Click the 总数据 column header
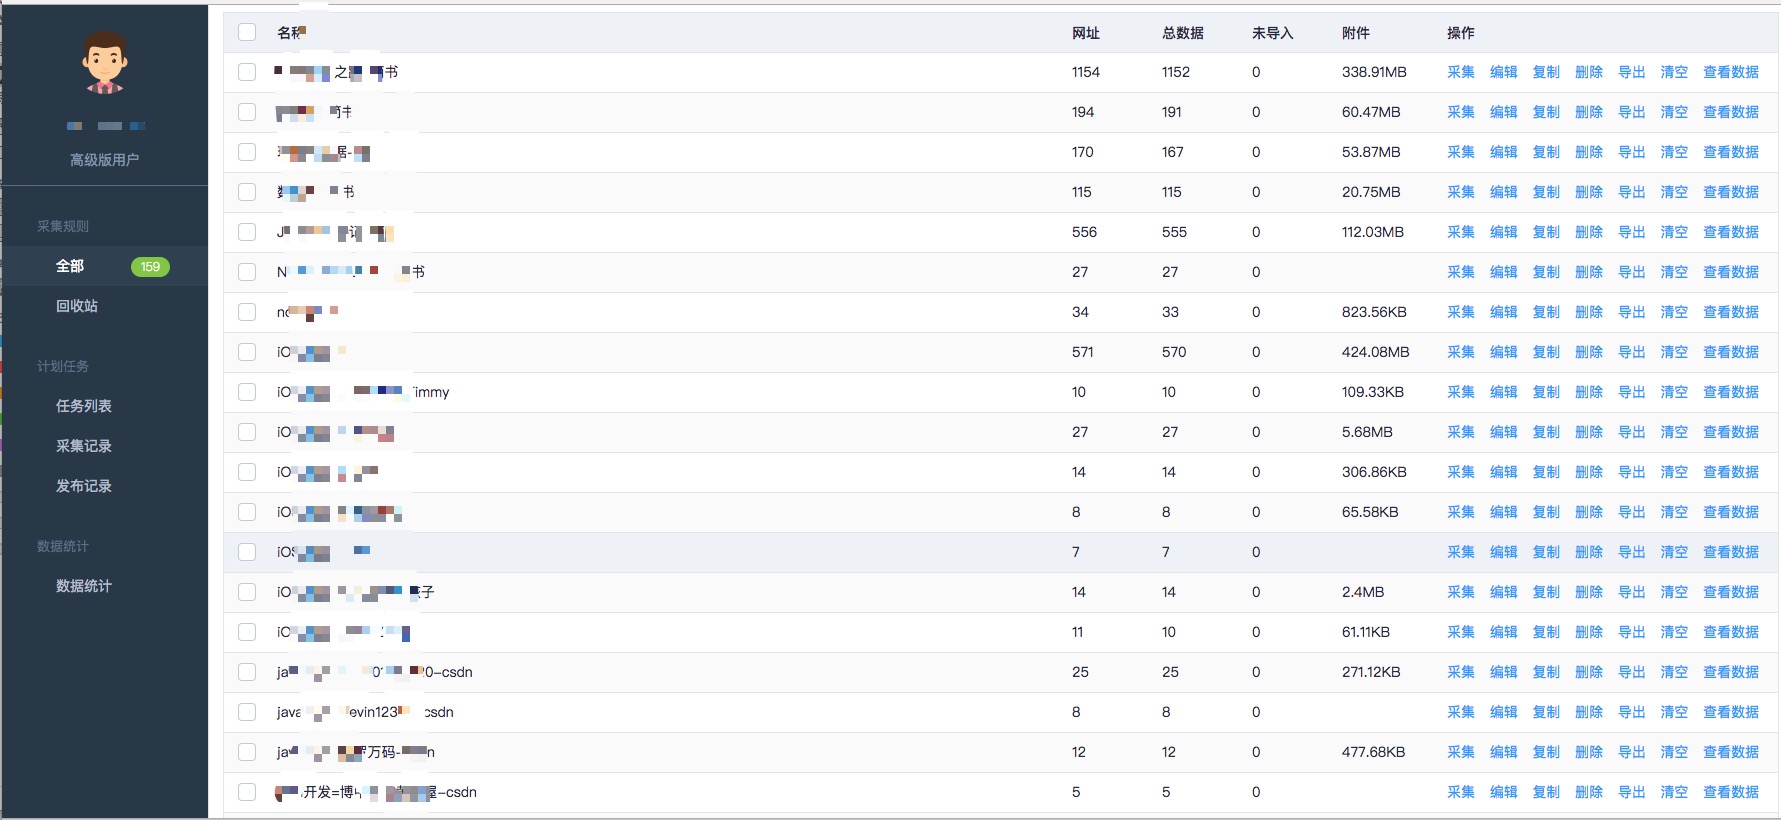 [x=1182, y=33]
